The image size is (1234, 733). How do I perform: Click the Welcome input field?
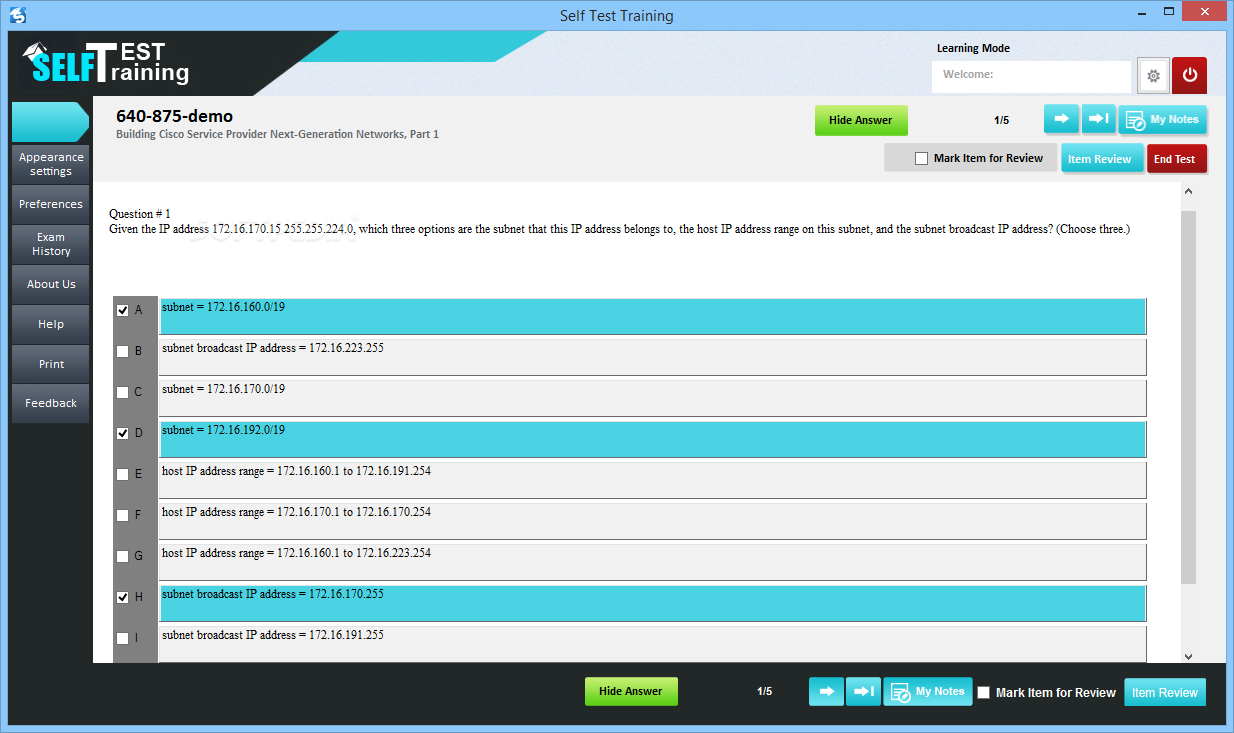(x=1031, y=76)
